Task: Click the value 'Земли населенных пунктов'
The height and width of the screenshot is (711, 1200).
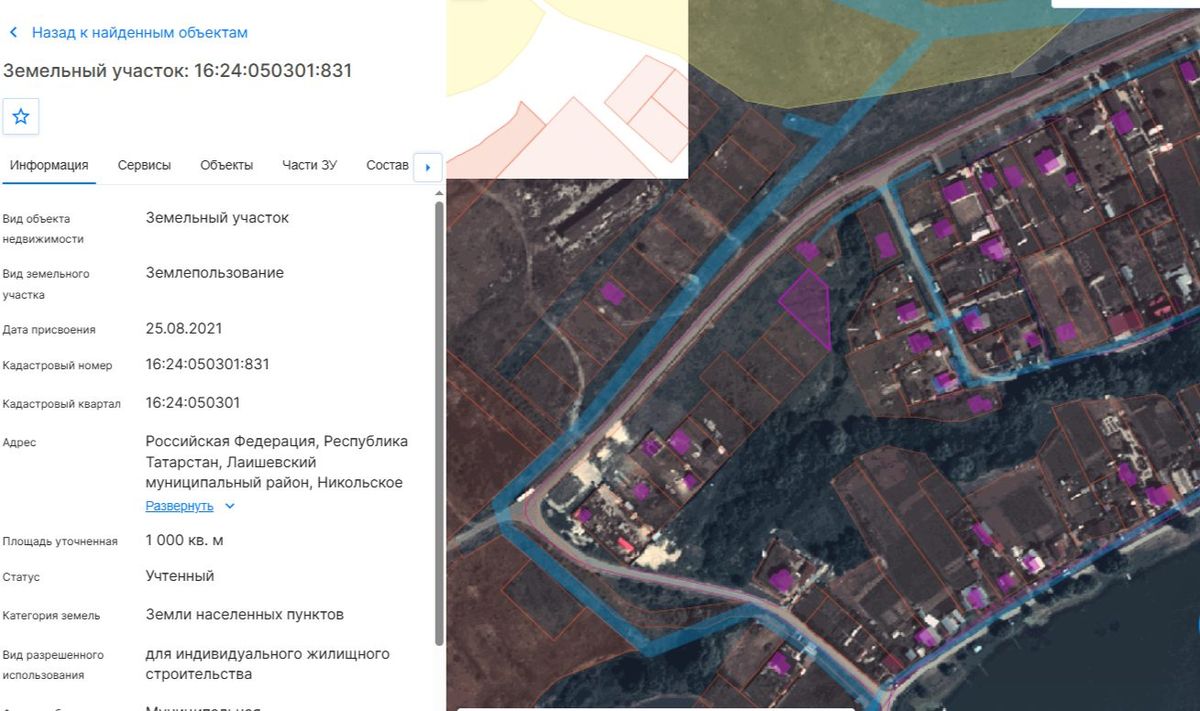Action: 245,614
